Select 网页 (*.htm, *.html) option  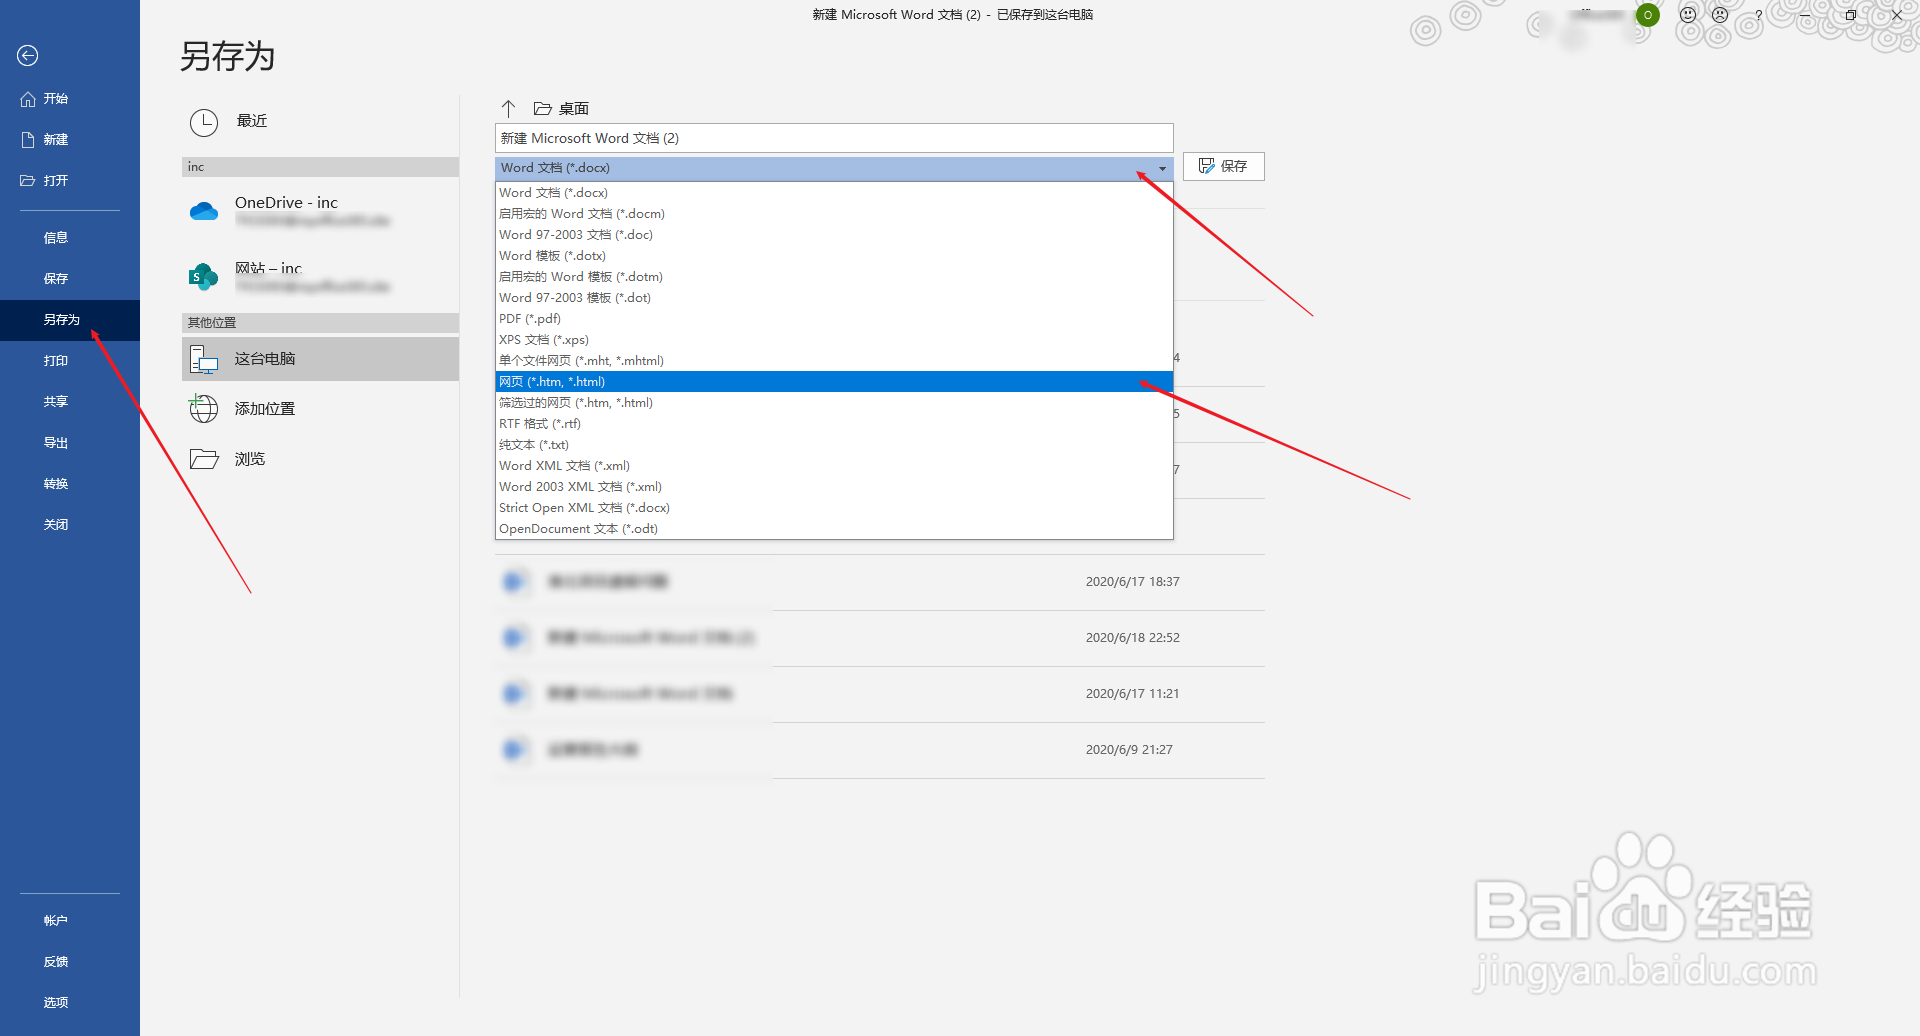(x=834, y=382)
